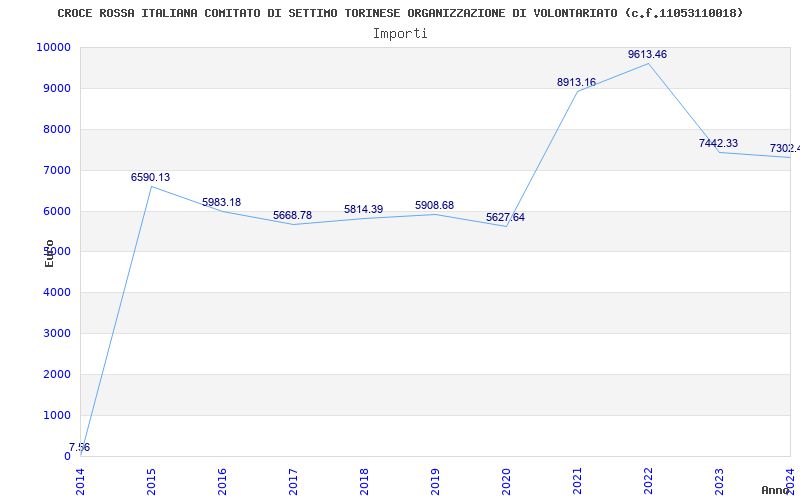Select the 5627.64 data label
The height and width of the screenshot is (500, 800).
(505, 218)
